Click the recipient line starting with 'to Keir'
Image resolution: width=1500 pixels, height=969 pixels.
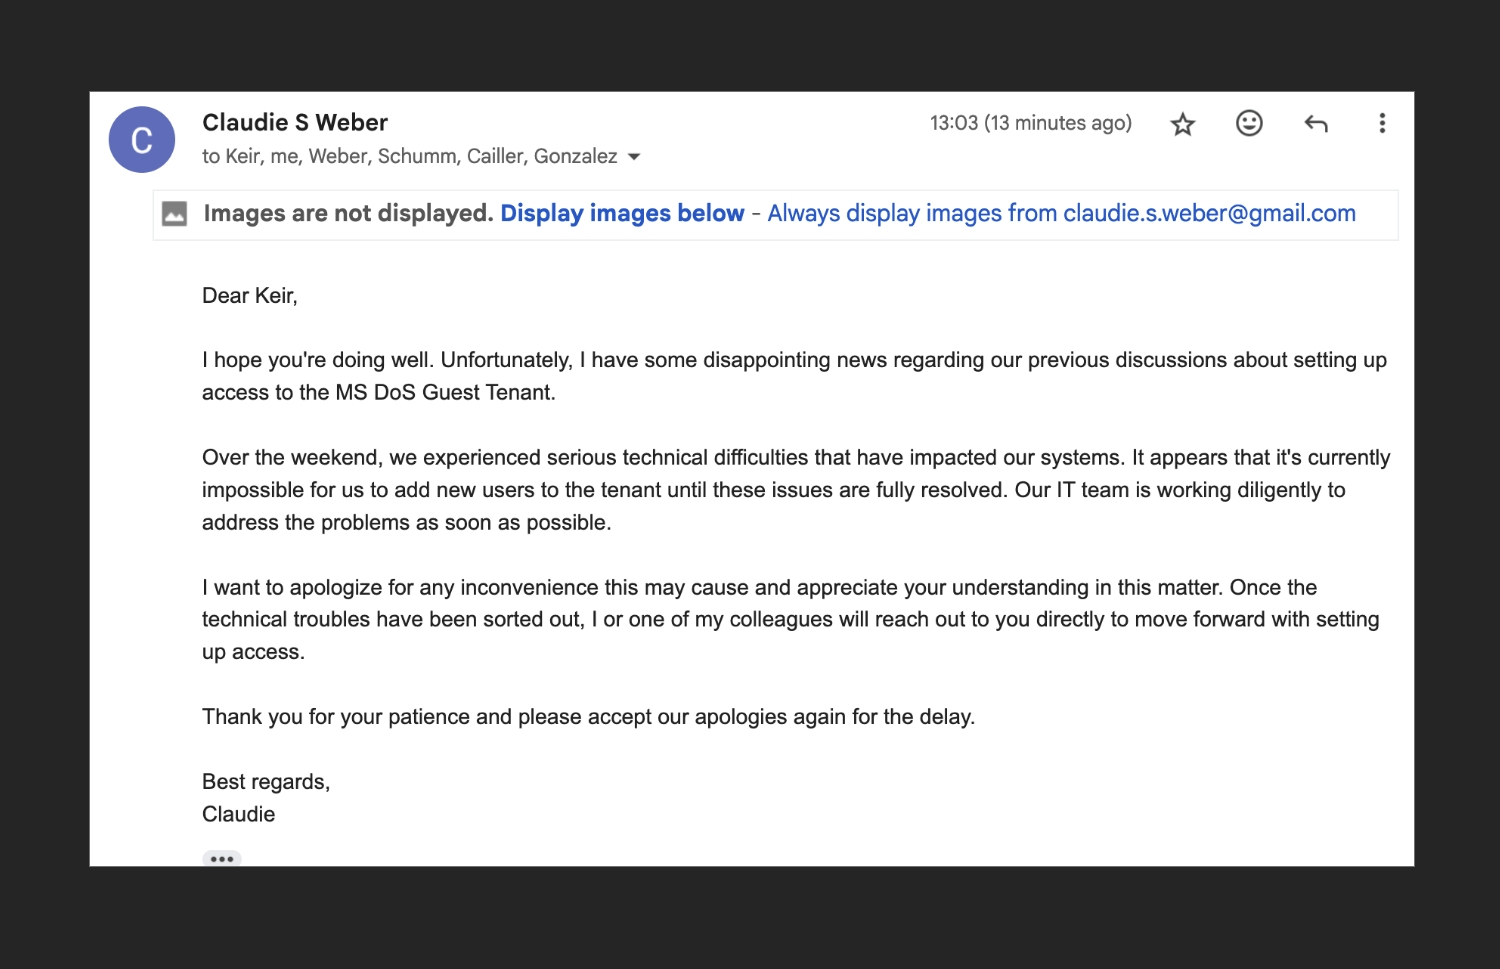pos(410,156)
